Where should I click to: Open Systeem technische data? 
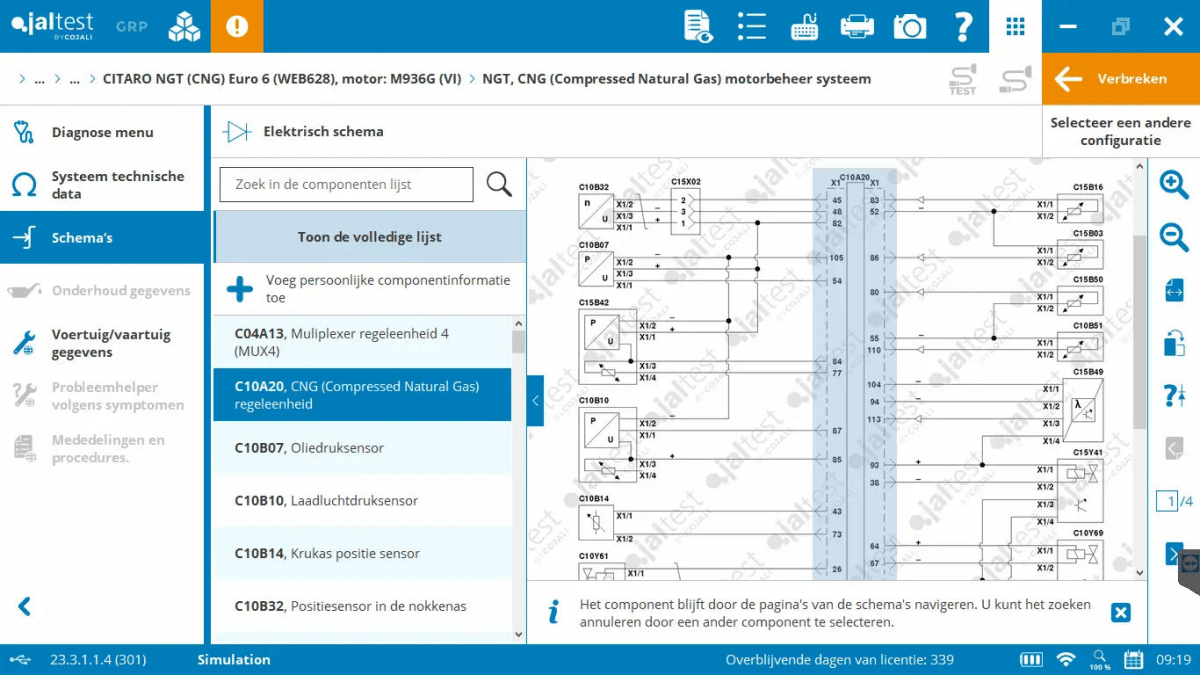102,185
